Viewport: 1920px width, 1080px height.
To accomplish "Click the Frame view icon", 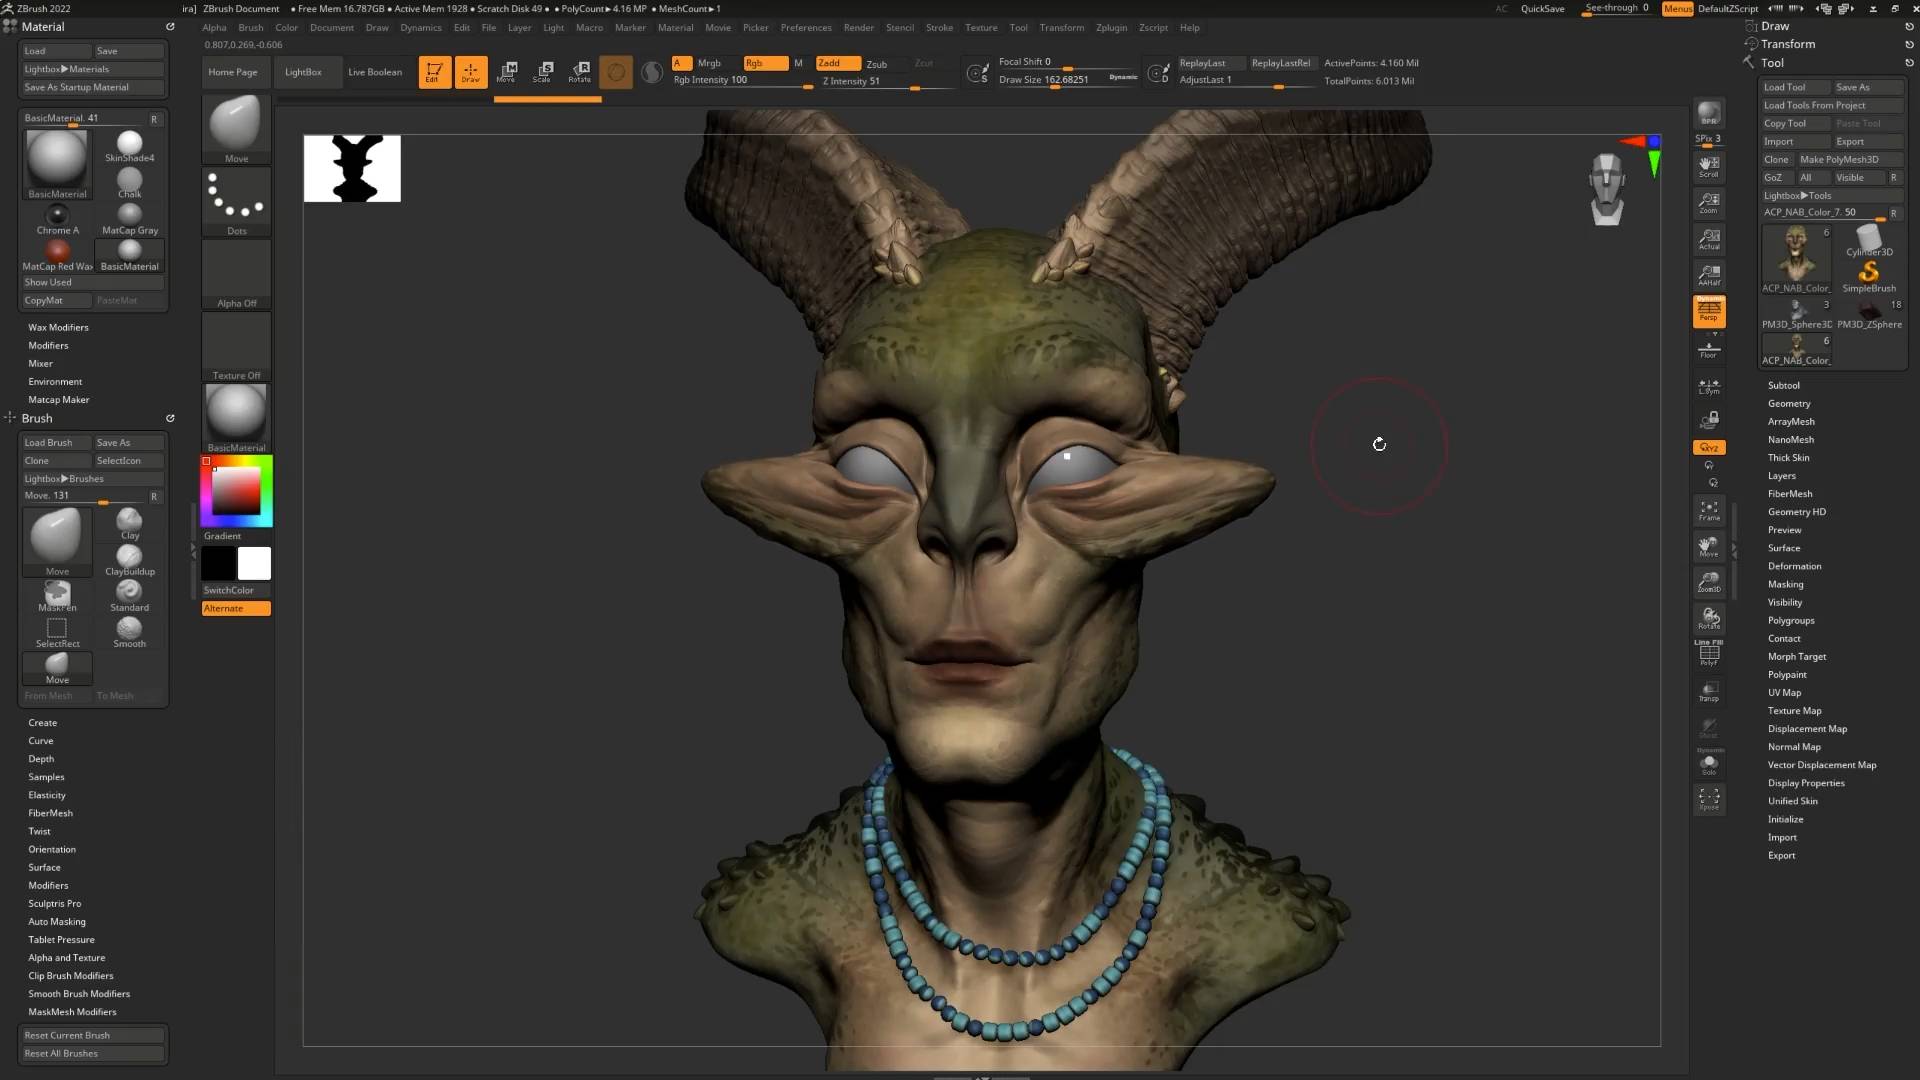I will [1709, 510].
